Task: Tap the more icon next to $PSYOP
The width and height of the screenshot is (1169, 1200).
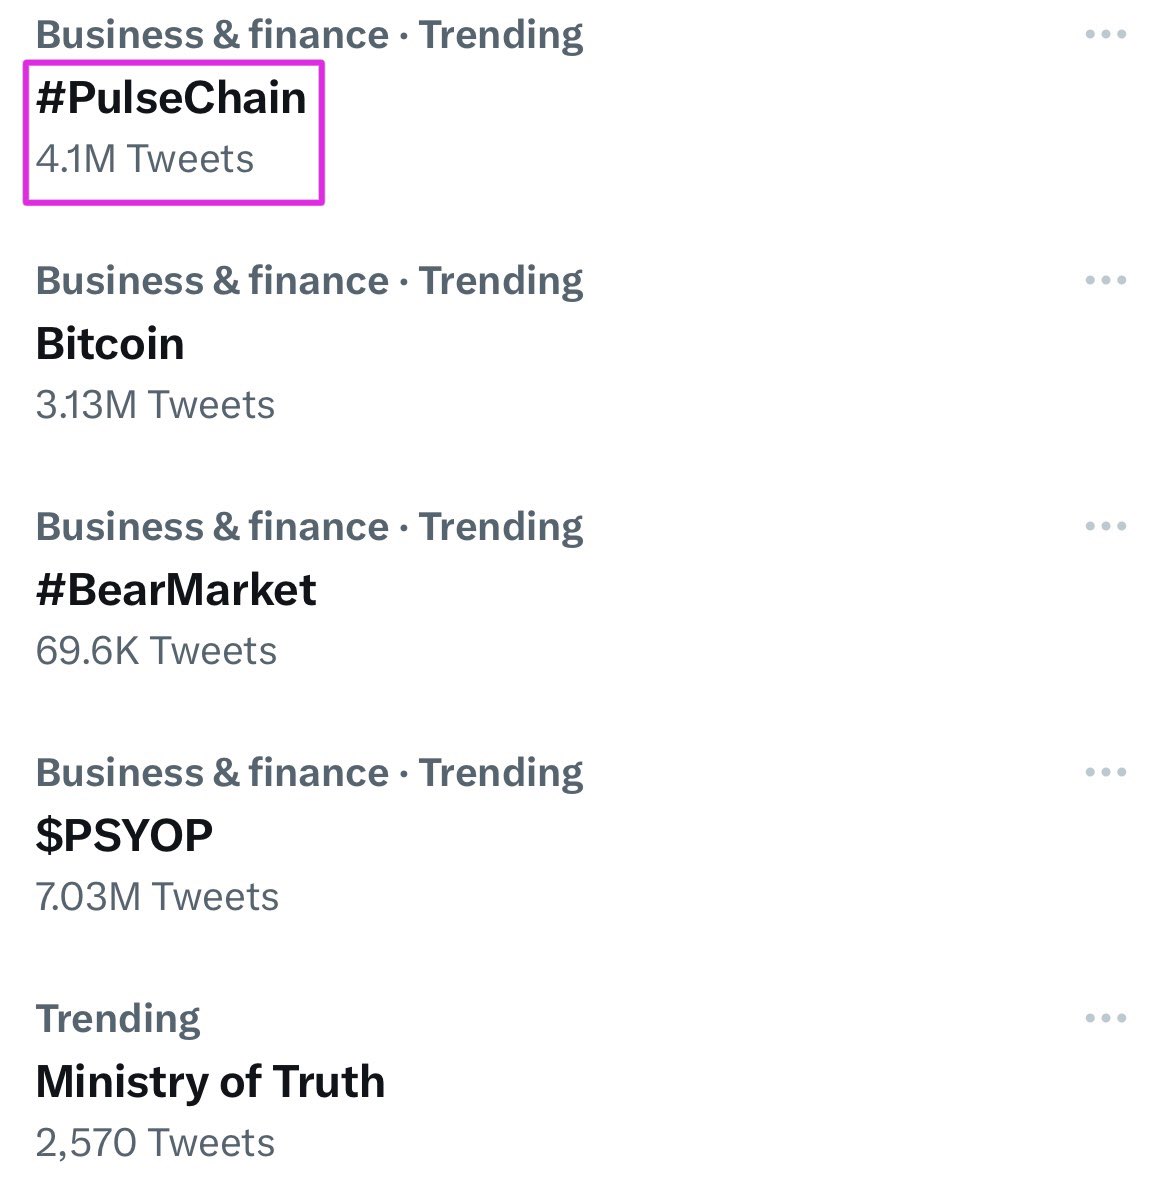Action: pyautogui.click(x=1105, y=773)
